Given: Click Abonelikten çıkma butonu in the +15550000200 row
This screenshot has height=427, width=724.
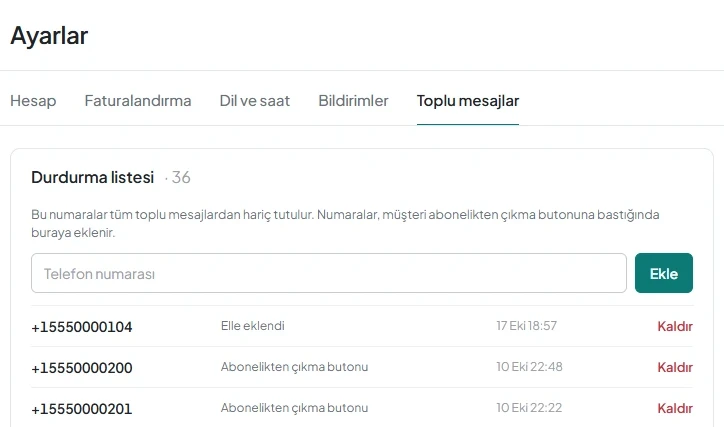Looking at the screenshot, I should click(294, 367).
